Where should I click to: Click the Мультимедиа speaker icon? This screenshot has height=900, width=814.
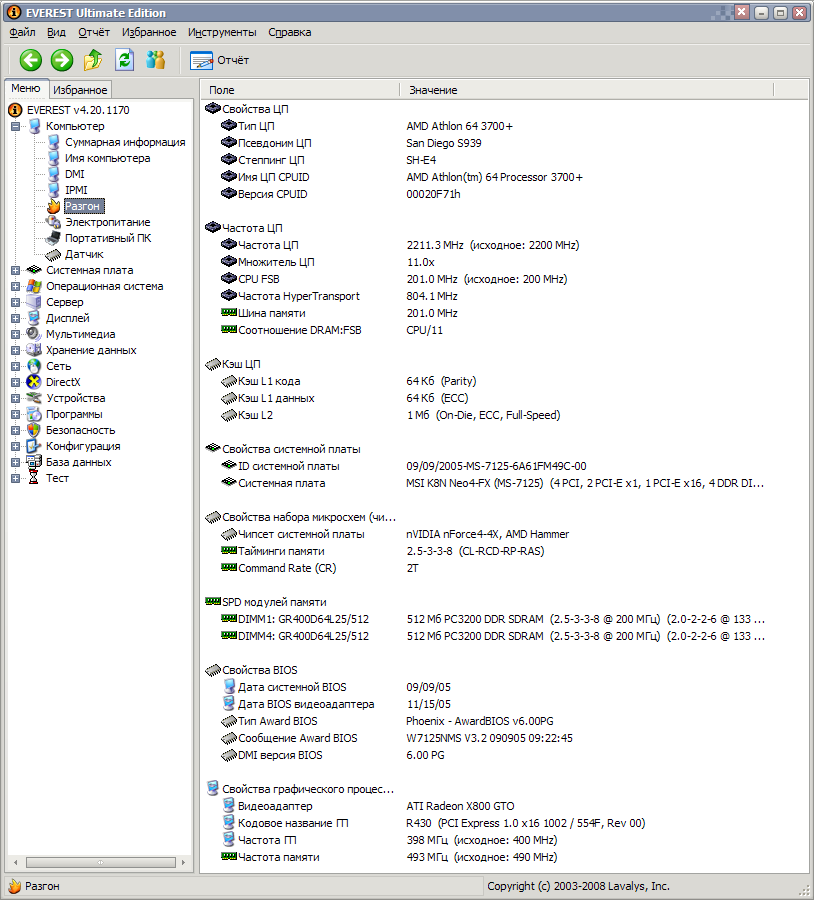tap(34, 334)
